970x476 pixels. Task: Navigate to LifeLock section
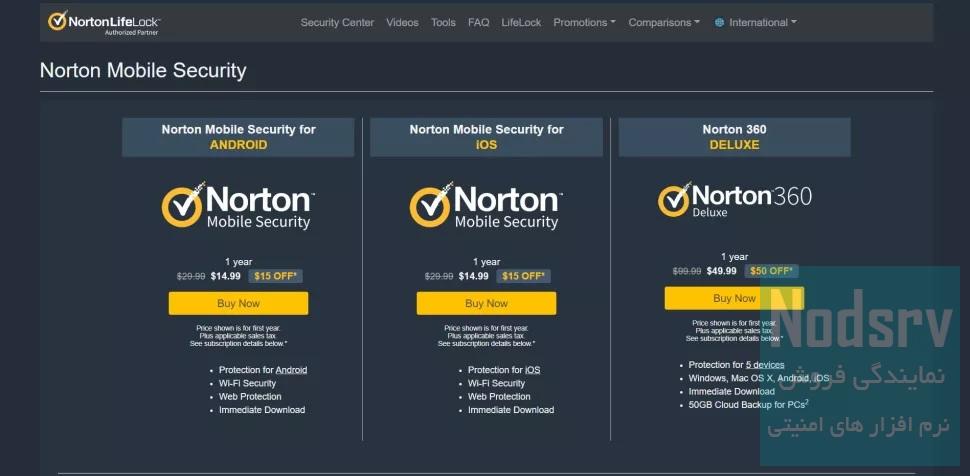coord(521,22)
